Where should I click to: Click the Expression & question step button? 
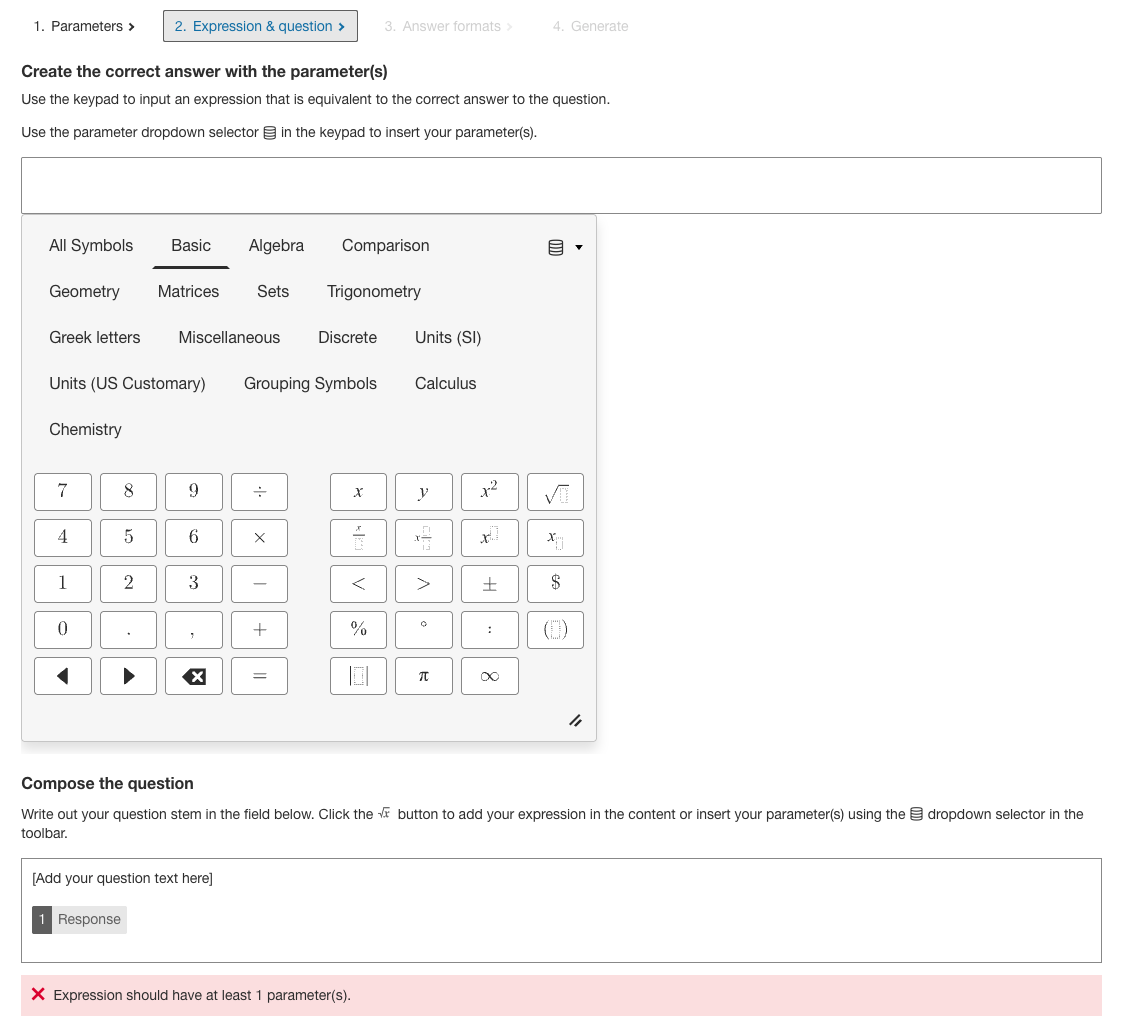(x=260, y=26)
